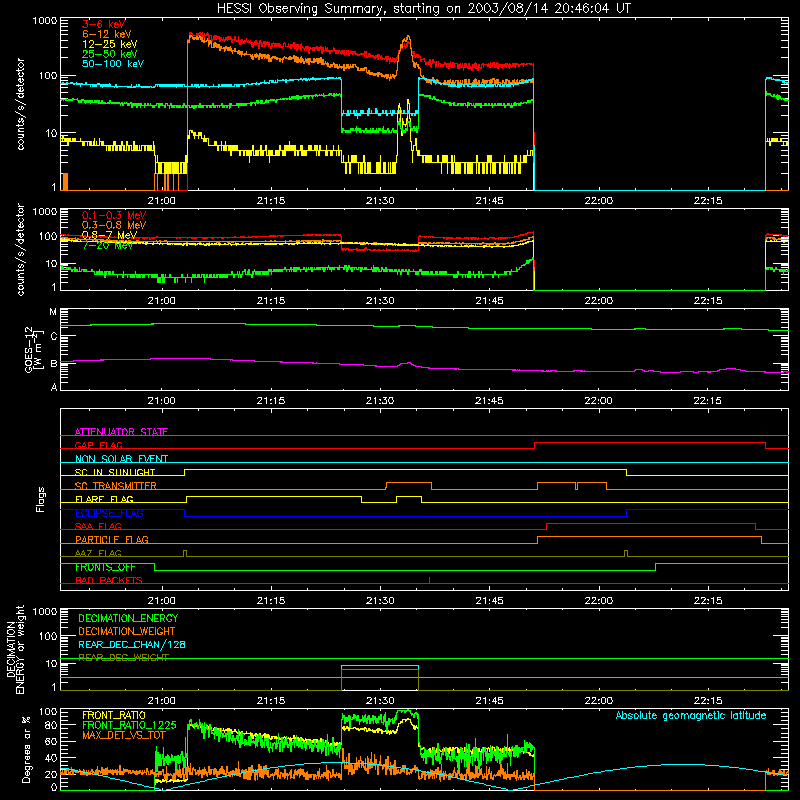Image resolution: width=800 pixels, height=800 pixels.
Task: Click the SC_TRANSMITTER flag label
Action: [x=116, y=486]
